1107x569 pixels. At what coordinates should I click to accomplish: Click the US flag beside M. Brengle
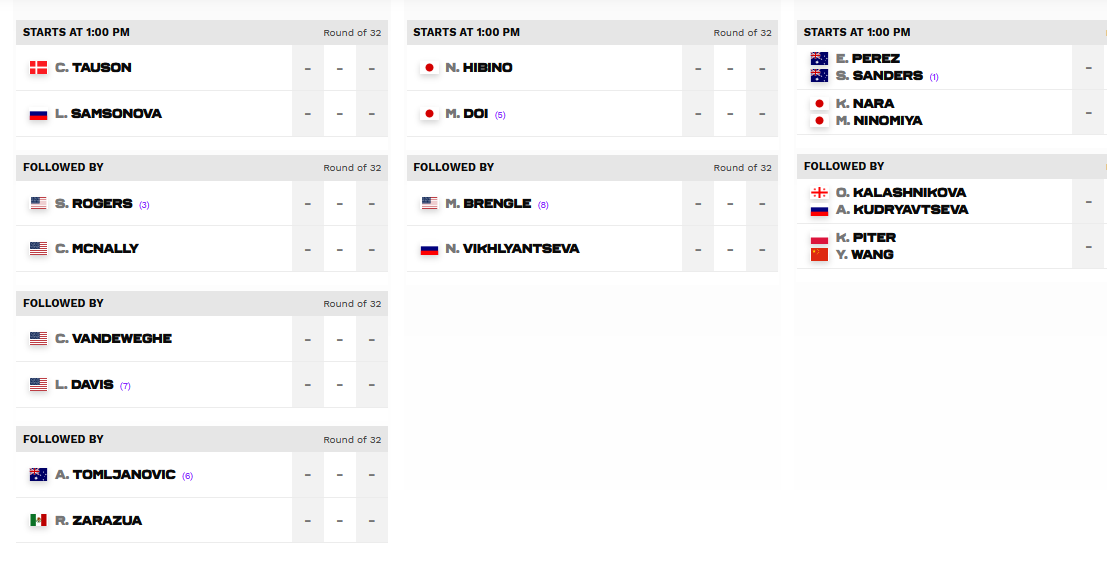429,203
